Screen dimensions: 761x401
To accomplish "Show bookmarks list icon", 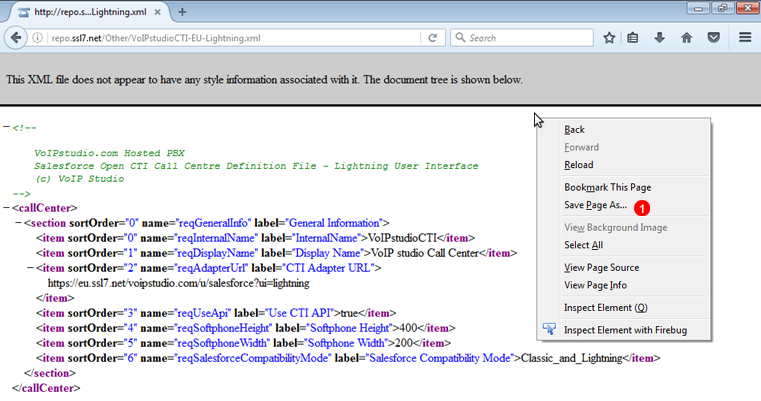I will (x=633, y=38).
